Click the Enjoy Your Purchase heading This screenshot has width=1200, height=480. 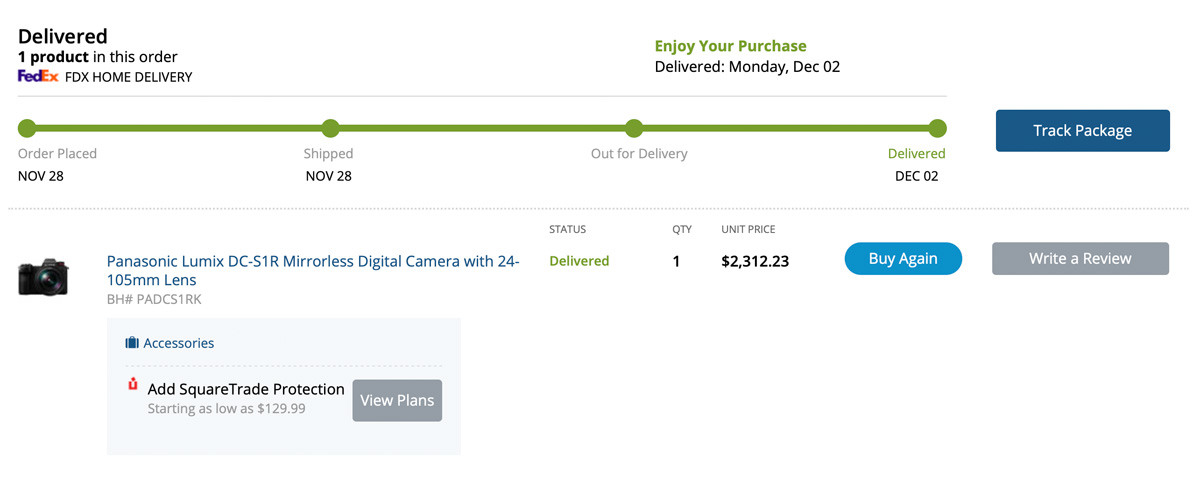[730, 46]
